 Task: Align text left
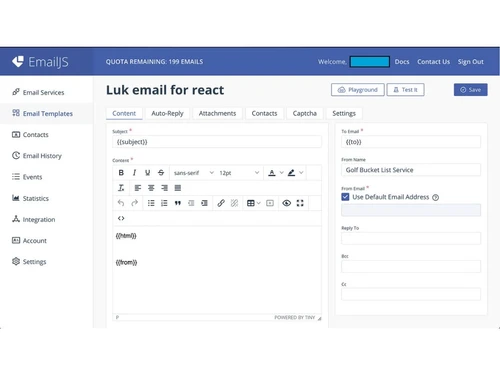click(138, 188)
